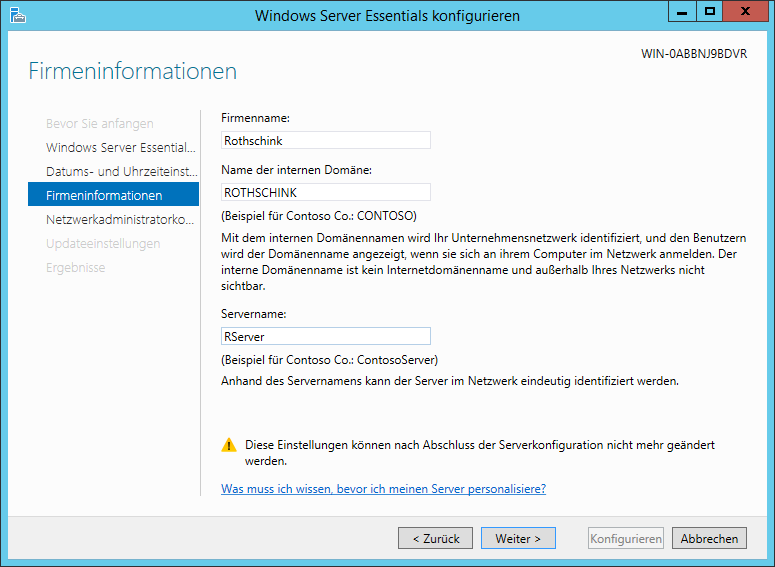Screen dimensions: 775x567
Task: Minimize the configuration wizard window
Action: point(683,12)
